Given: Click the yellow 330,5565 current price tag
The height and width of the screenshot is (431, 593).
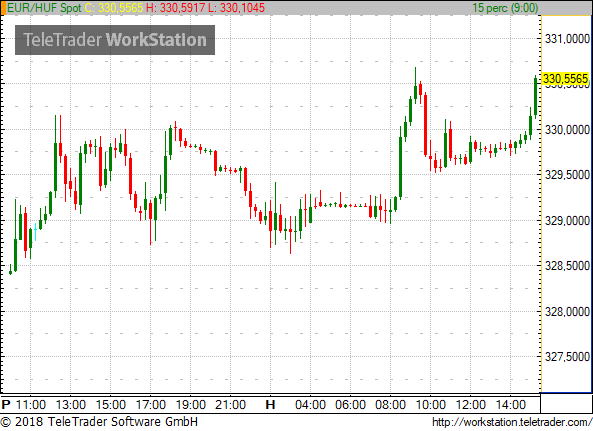Looking at the screenshot, I should pyautogui.click(x=565, y=79).
